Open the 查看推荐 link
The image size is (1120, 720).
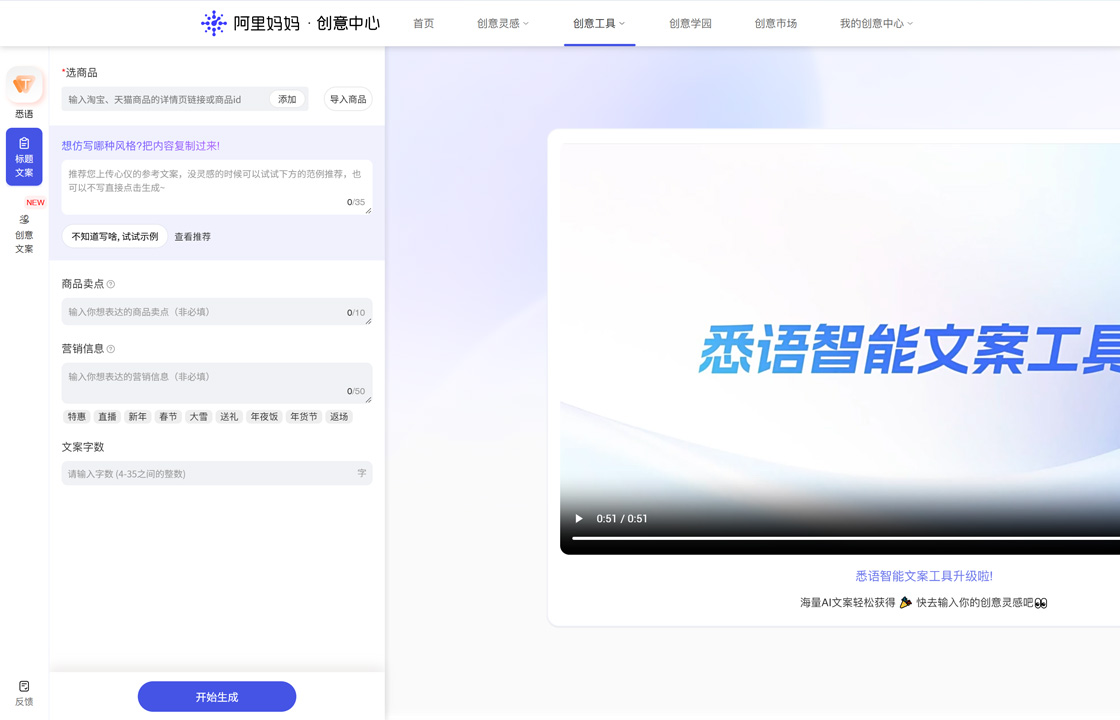tap(193, 236)
